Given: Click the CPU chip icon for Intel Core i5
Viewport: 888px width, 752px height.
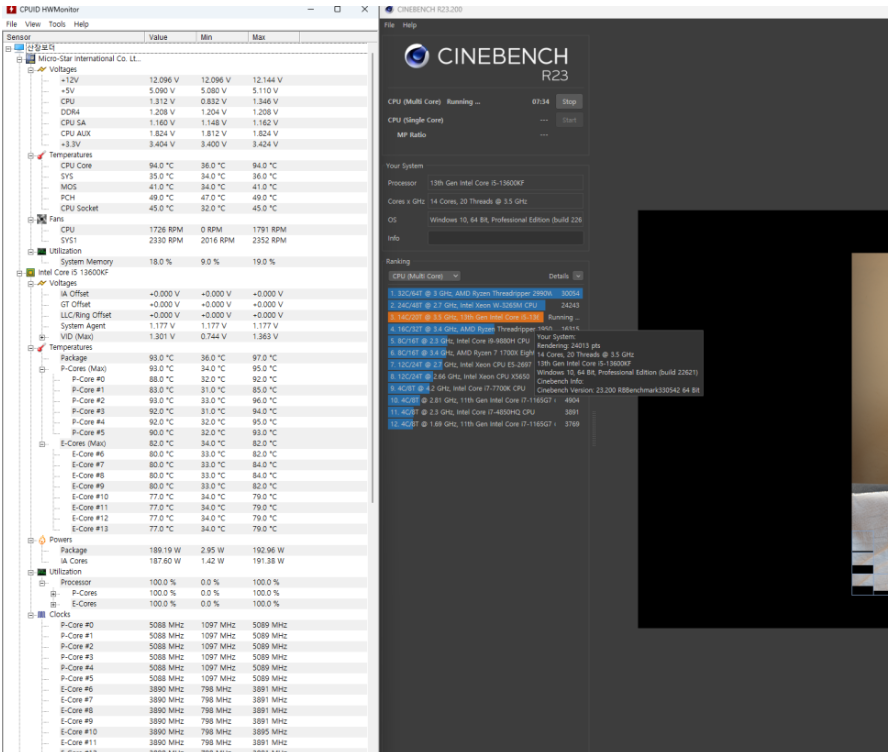Looking at the screenshot, I should [31, 272].
